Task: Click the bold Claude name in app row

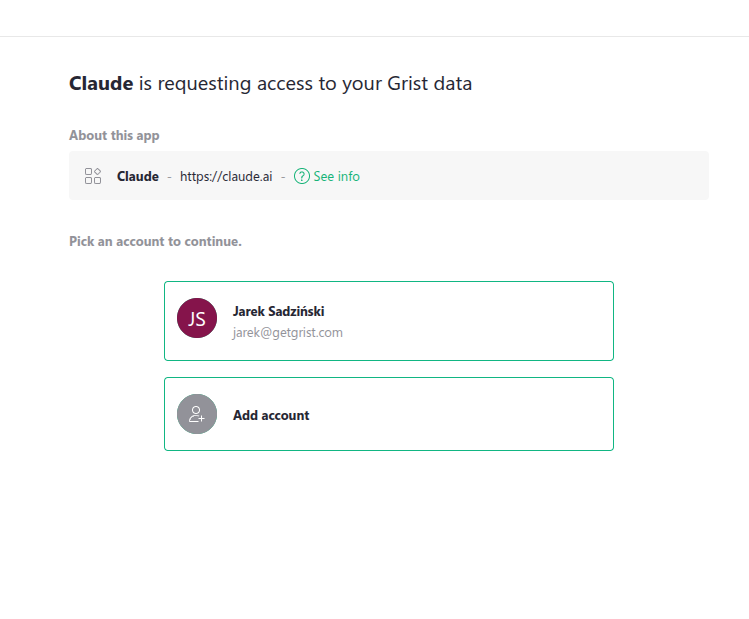Action: click(138, 176)
